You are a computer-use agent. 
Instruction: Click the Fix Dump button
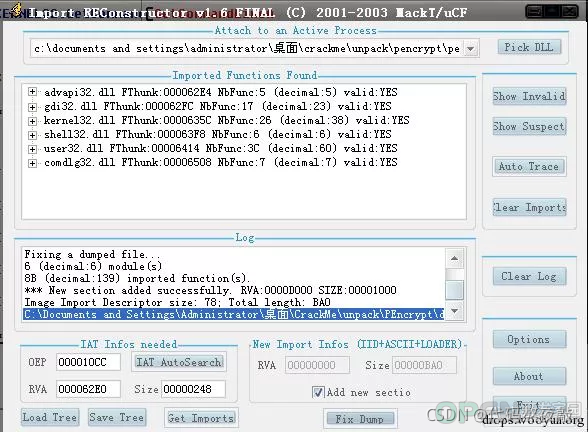(x=360, y=419)
